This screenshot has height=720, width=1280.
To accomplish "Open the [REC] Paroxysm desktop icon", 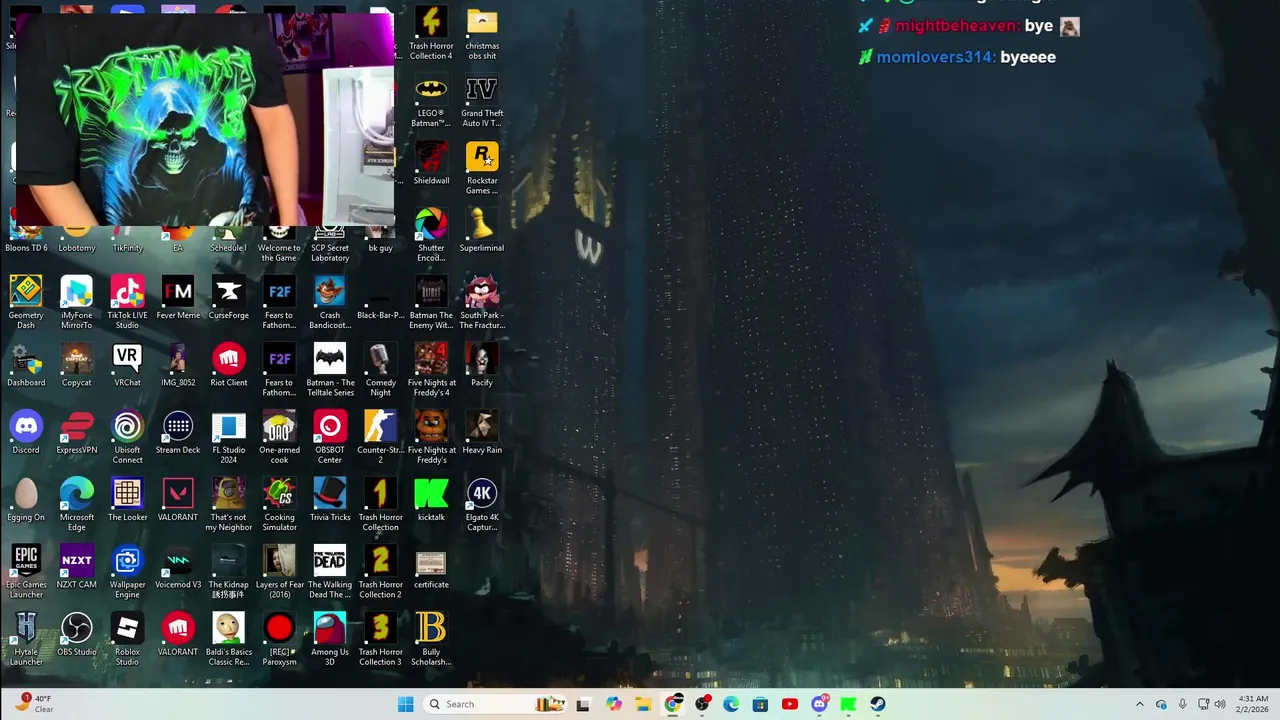I will [279, 639].
